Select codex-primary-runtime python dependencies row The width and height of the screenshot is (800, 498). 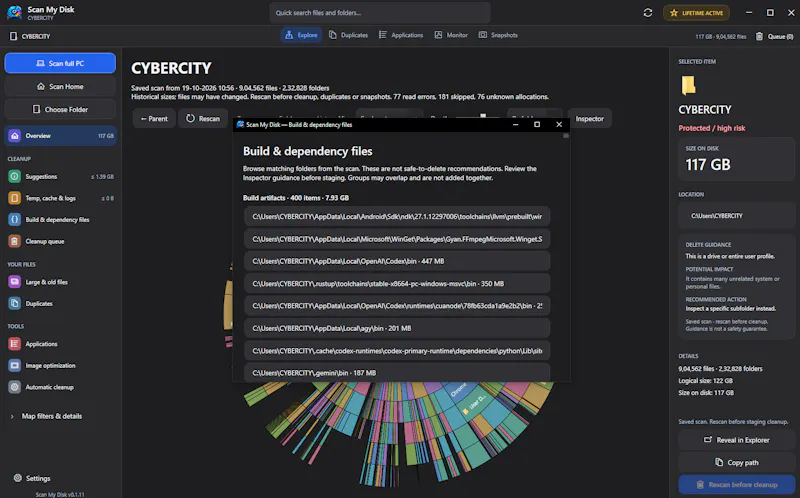click(x=397, y=351)
